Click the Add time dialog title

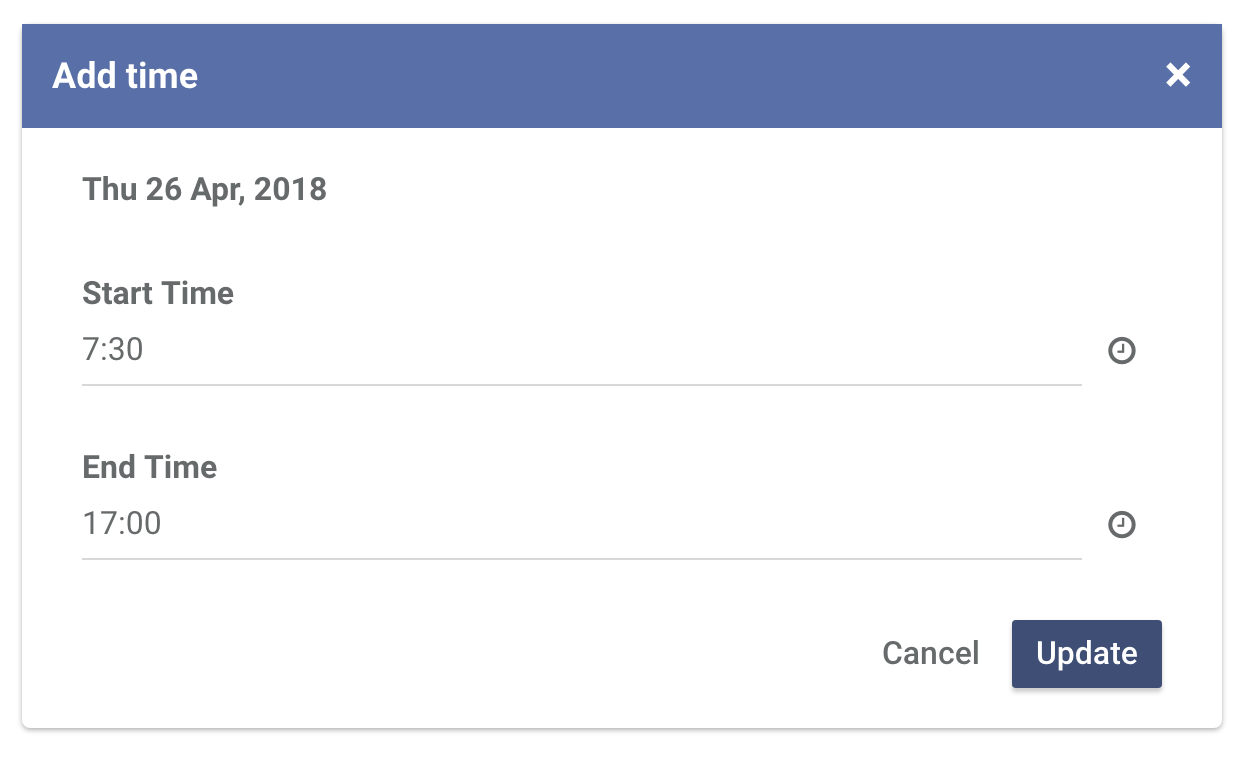tap(125, 76)
